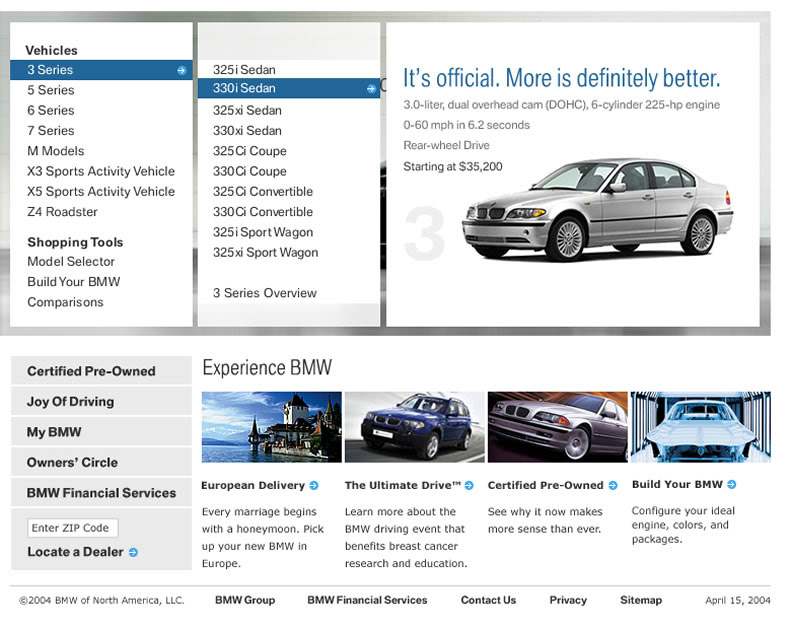Open Owners' Circle section
This screenshot has height=629, width=791.
click(101, 462)
